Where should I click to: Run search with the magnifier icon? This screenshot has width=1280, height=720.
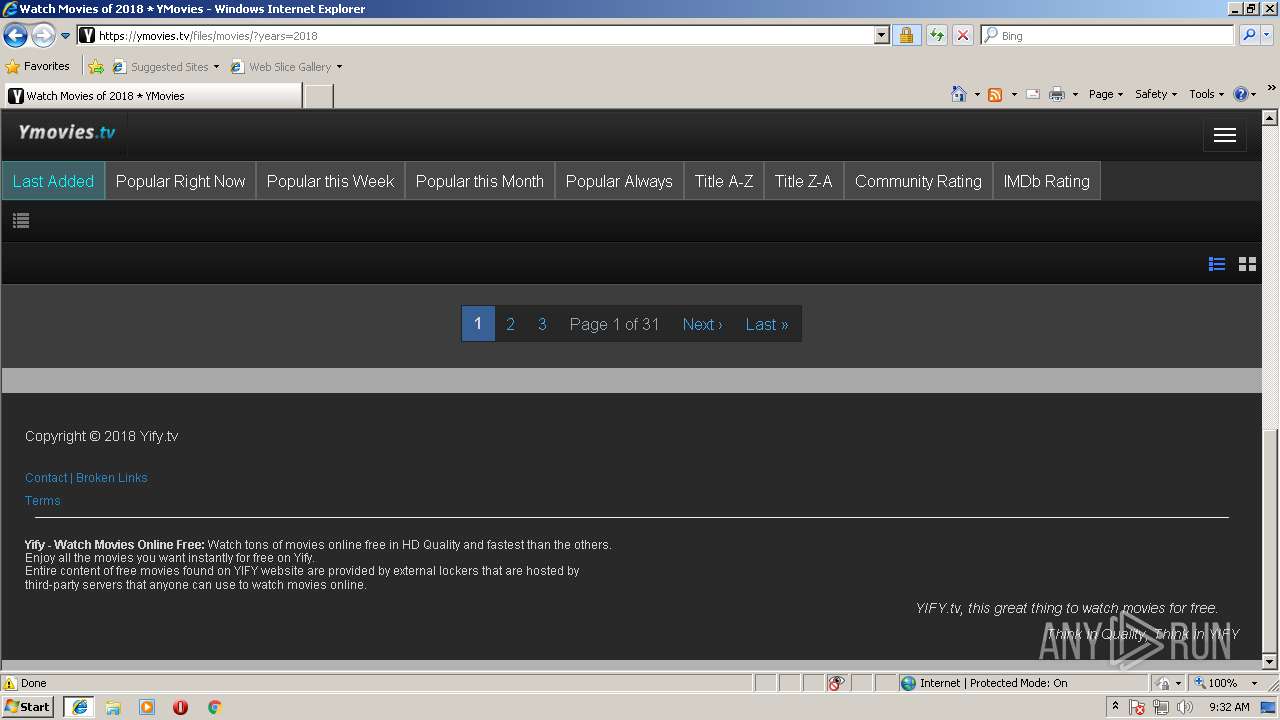tap(1248, 35)
